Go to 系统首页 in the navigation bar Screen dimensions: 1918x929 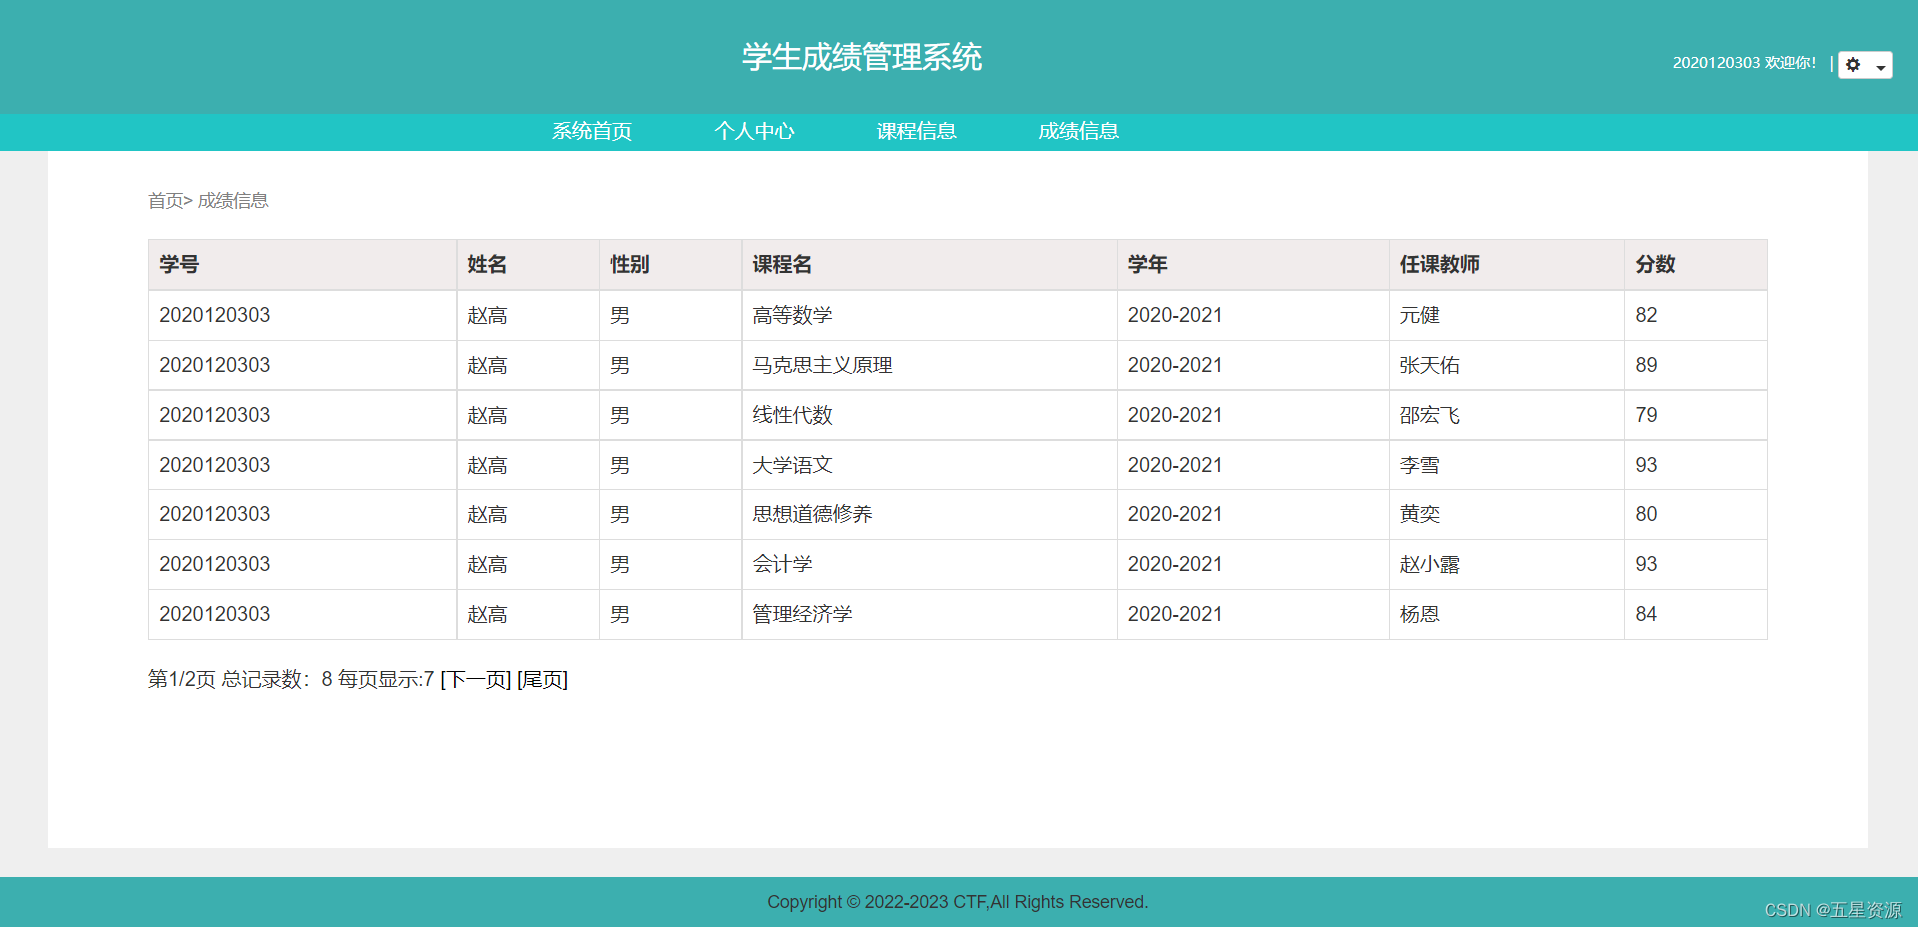pyautogui.click(x=592, y=131)
